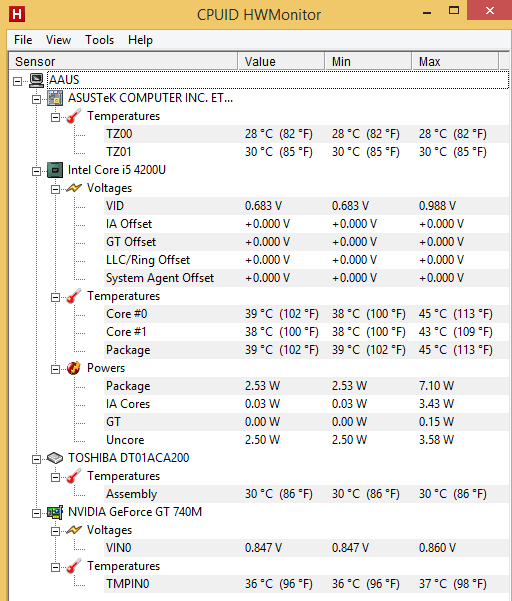
Task: Maximize the HWMonitor window
Action: tap(454, 10)
